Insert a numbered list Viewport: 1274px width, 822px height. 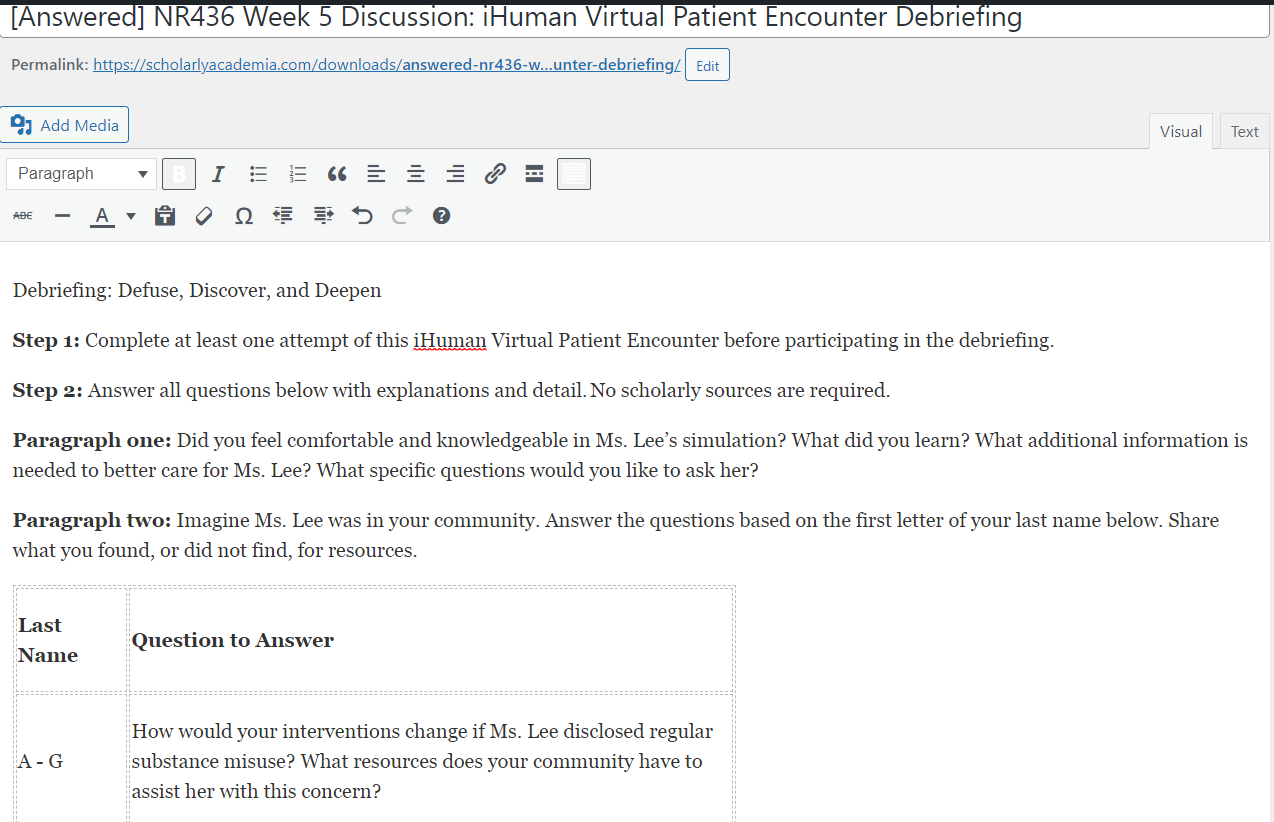[x=297, y=174]
